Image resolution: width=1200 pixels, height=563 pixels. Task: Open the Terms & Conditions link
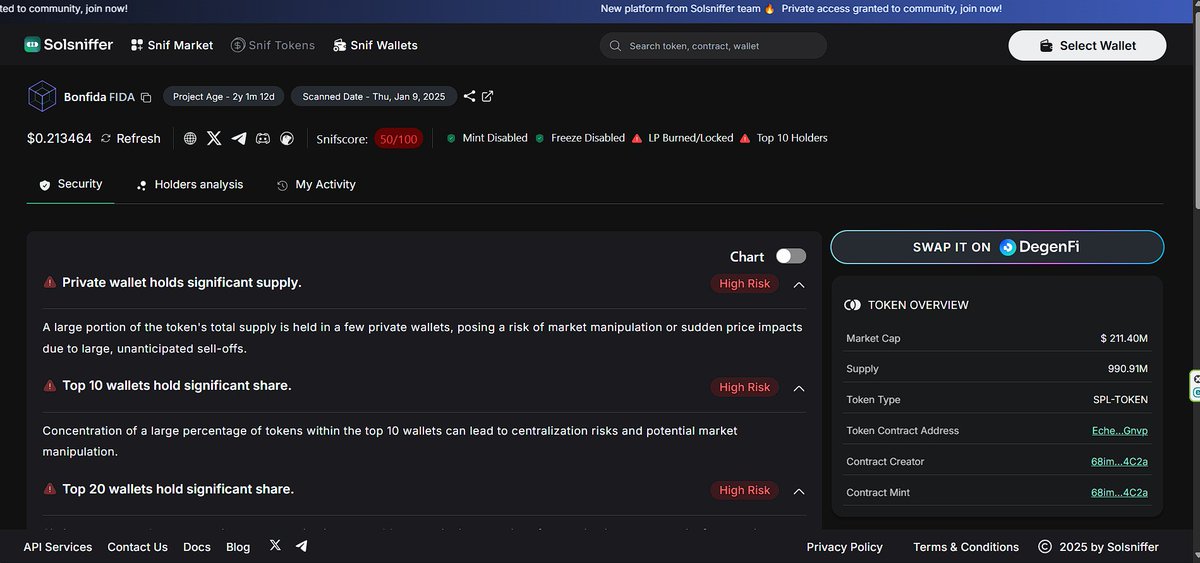click(x=966, y=547)
